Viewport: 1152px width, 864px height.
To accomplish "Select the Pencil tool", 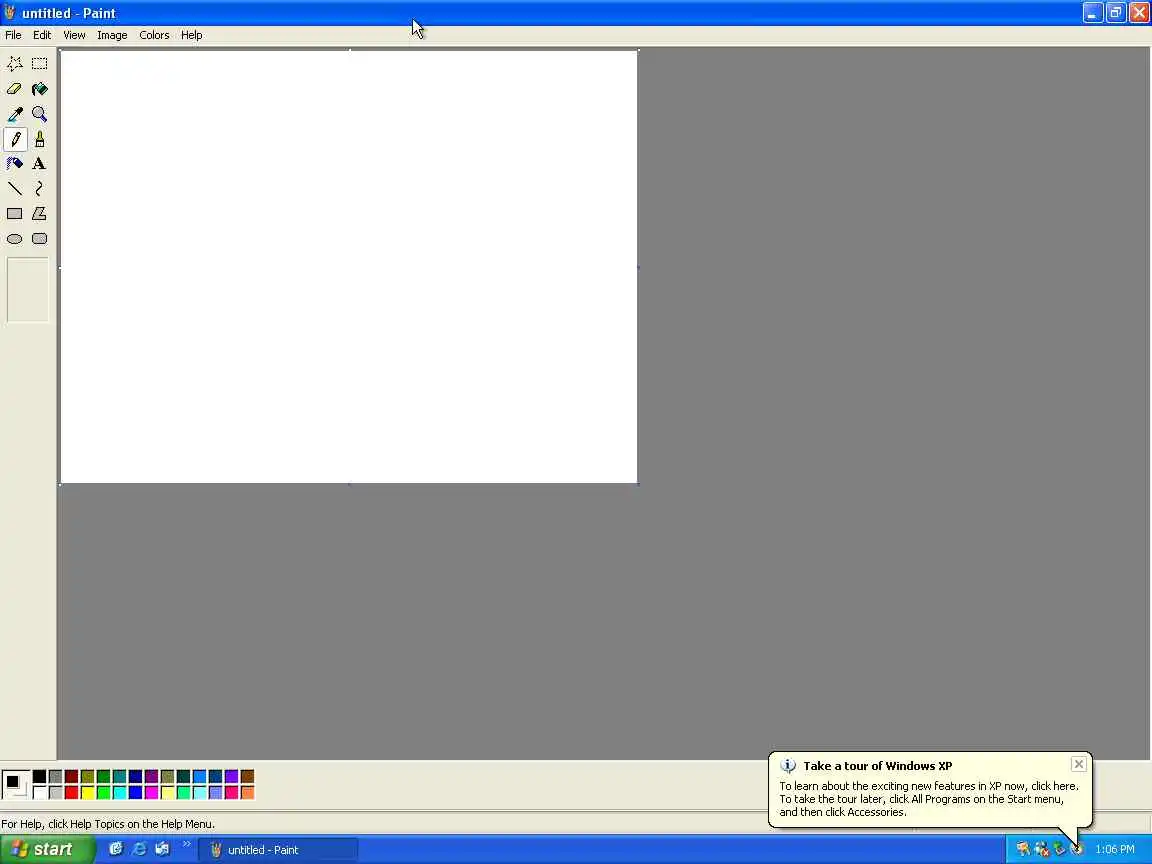I will [15, 139].
